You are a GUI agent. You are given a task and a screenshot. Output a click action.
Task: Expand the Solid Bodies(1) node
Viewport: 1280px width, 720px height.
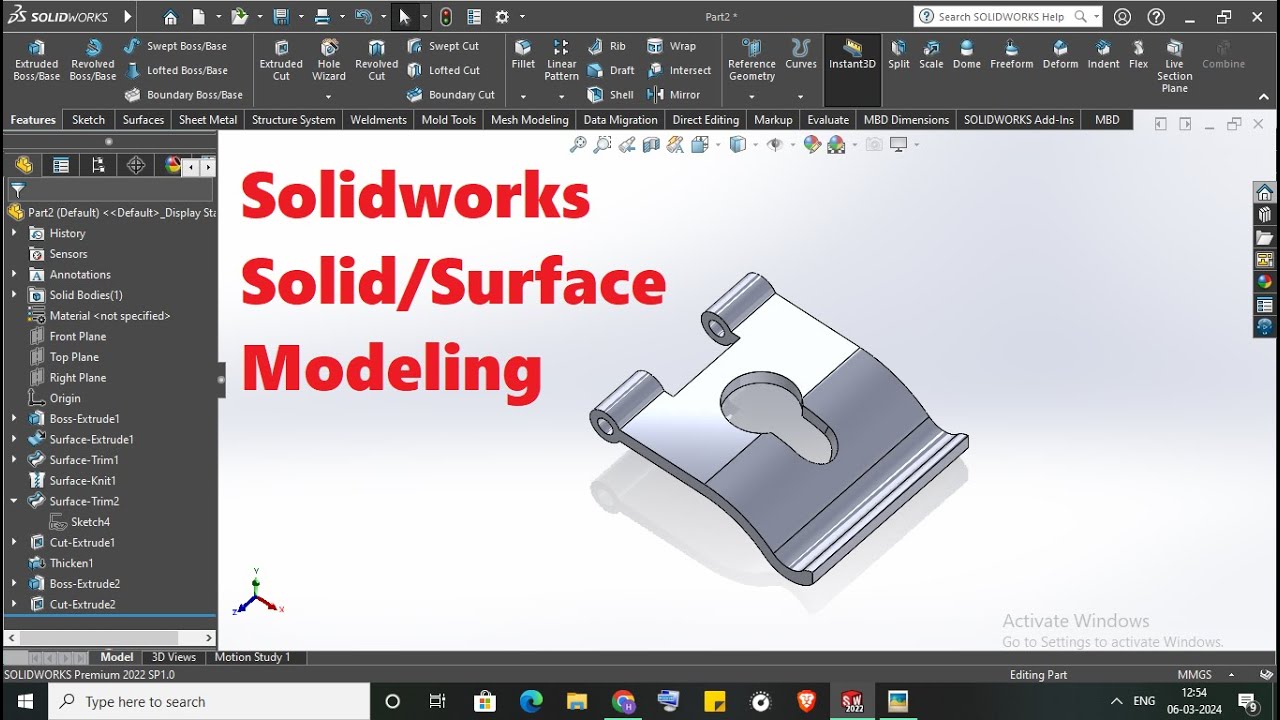(14, 295)
